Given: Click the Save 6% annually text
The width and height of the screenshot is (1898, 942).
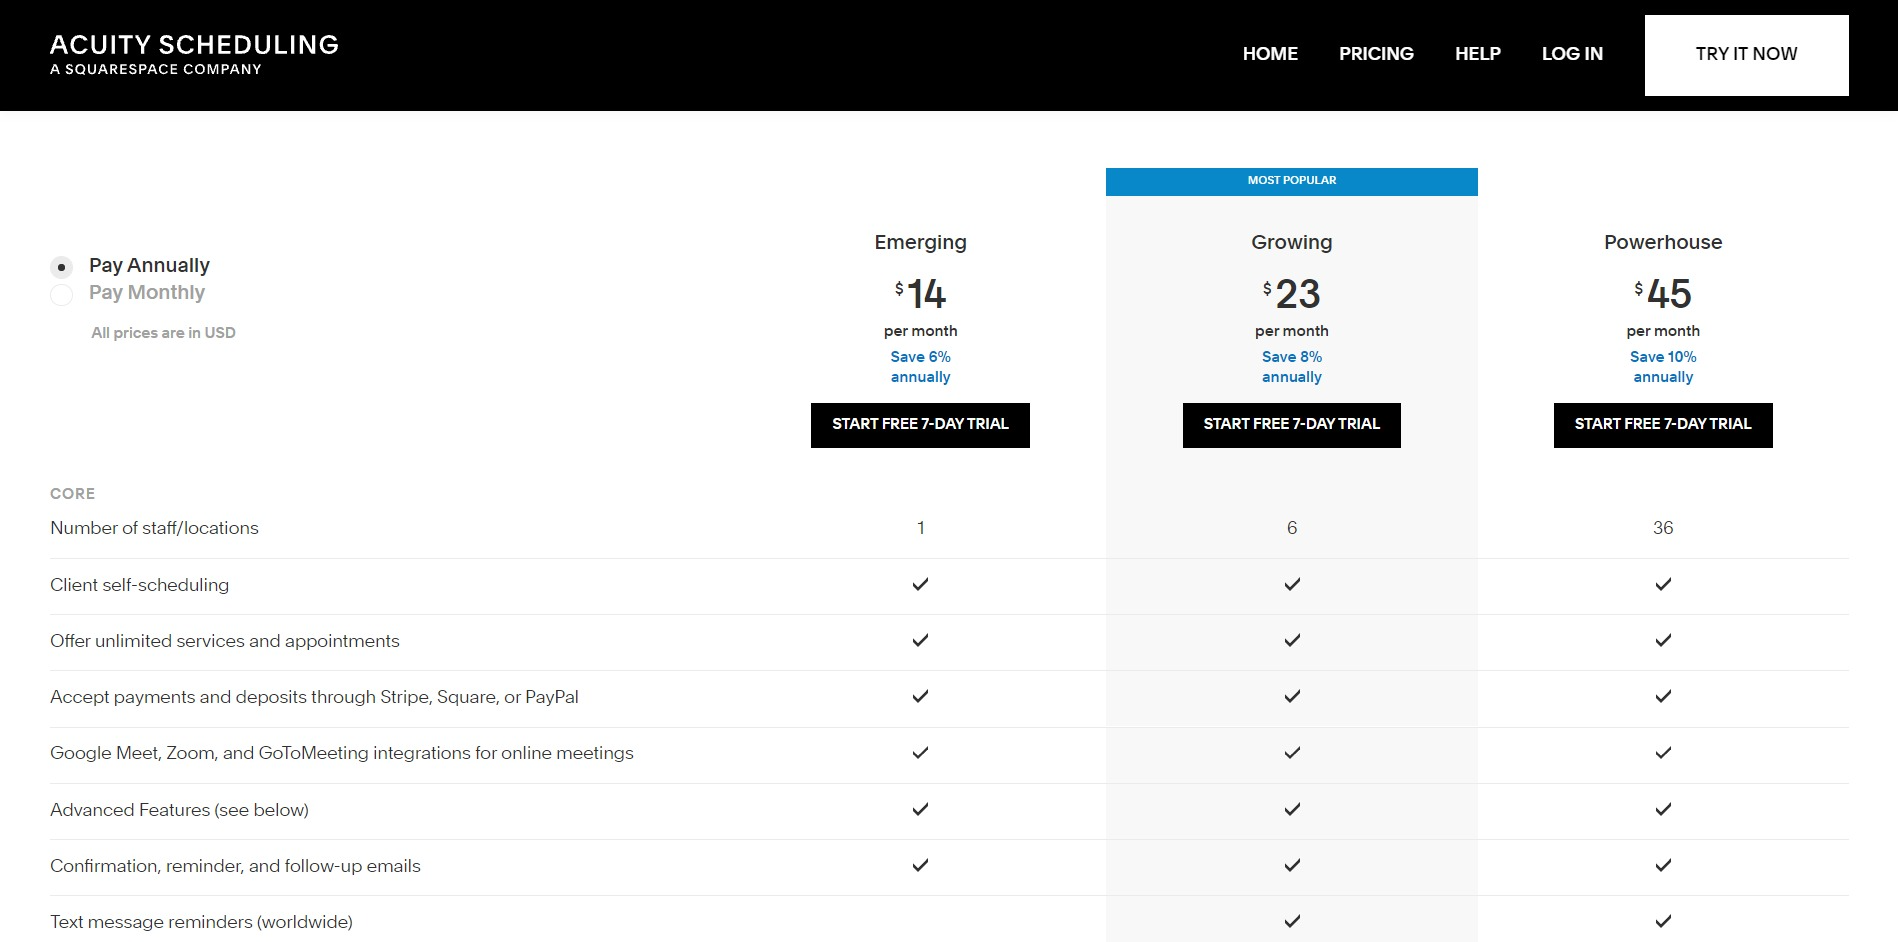Looking at the screenshot, I should 920,367.
